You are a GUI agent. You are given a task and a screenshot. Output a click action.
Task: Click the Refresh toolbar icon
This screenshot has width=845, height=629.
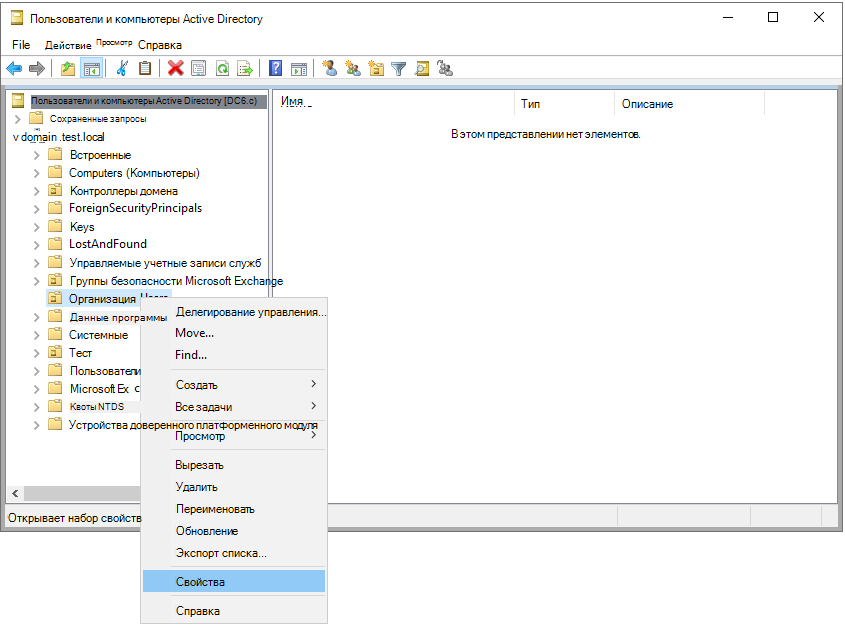click(222, 68)
